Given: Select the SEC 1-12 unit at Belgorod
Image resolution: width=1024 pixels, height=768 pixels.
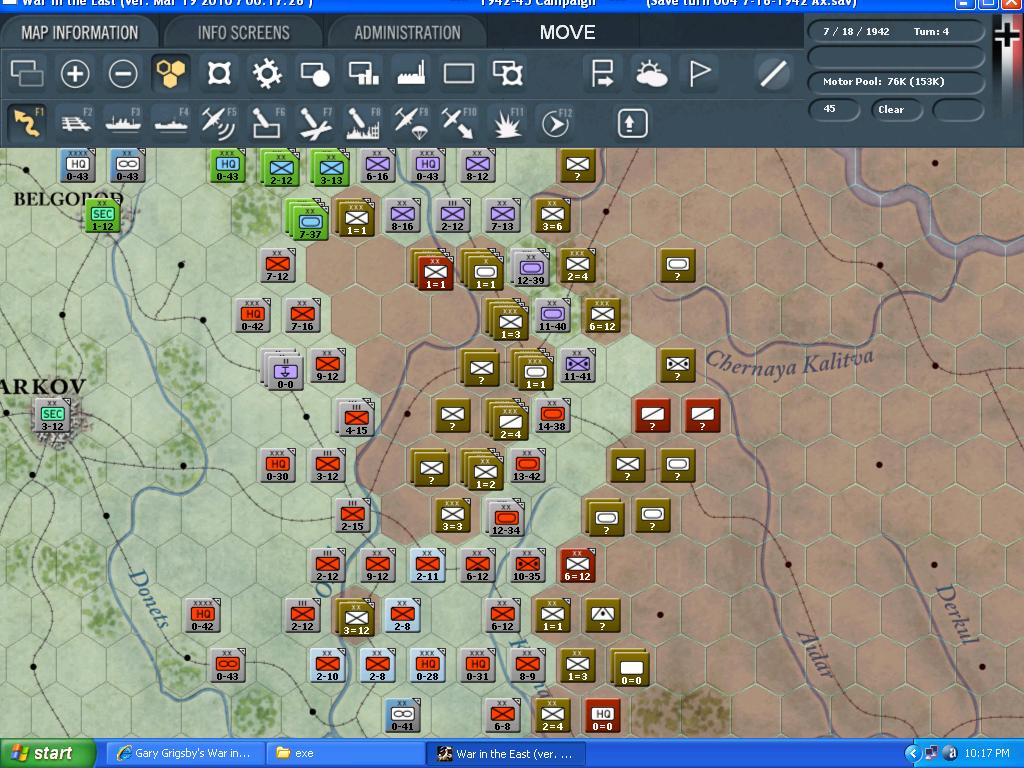Looking at the screenshot, I should tap(103, 216).
